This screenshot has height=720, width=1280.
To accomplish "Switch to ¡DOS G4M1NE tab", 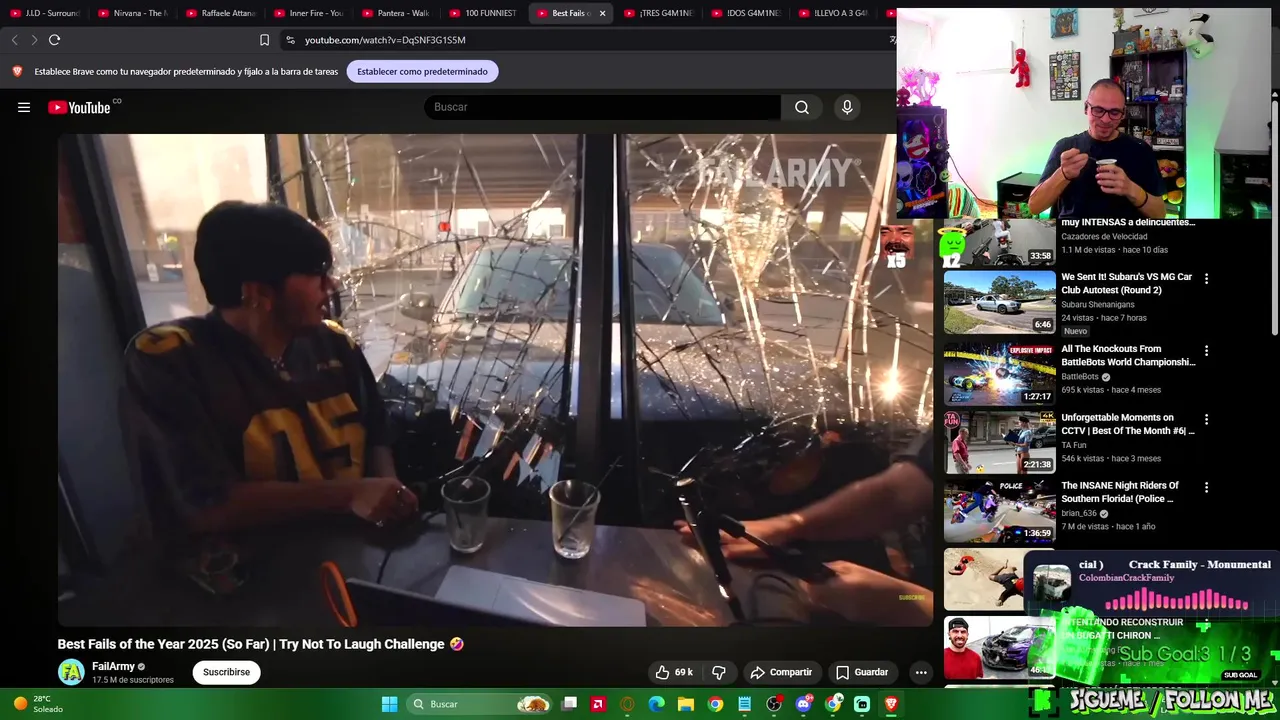I will point(747,13).
